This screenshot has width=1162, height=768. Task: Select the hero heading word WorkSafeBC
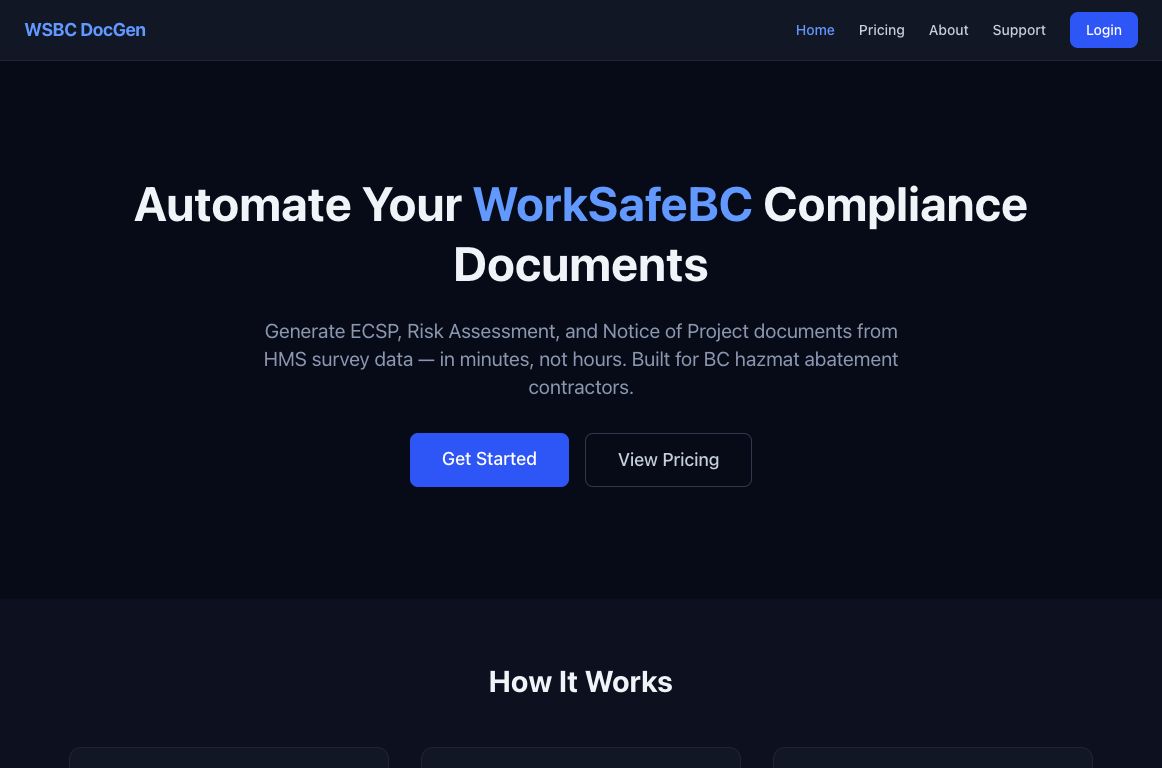click(x=612, y=205)
